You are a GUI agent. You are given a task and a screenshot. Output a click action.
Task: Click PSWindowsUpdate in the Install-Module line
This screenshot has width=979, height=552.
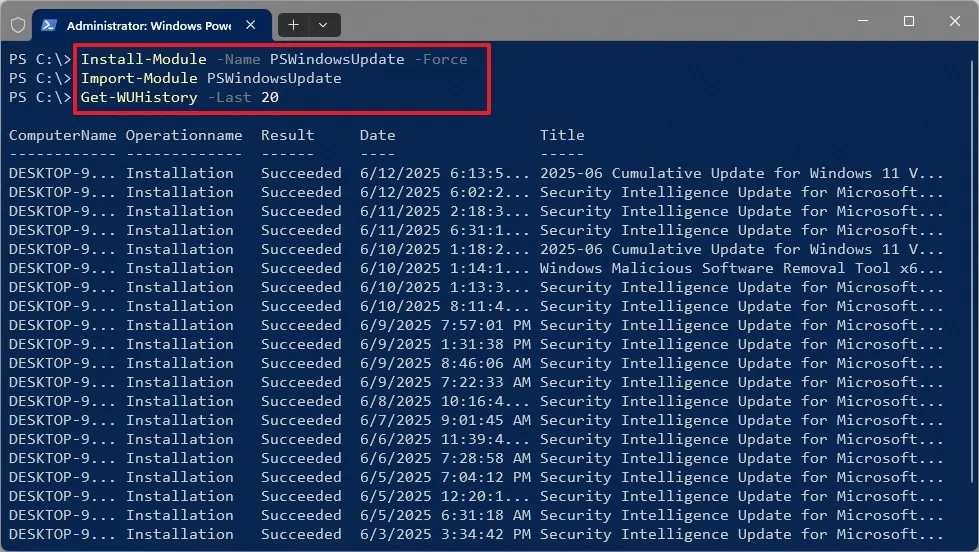click(x=337, y=59)
